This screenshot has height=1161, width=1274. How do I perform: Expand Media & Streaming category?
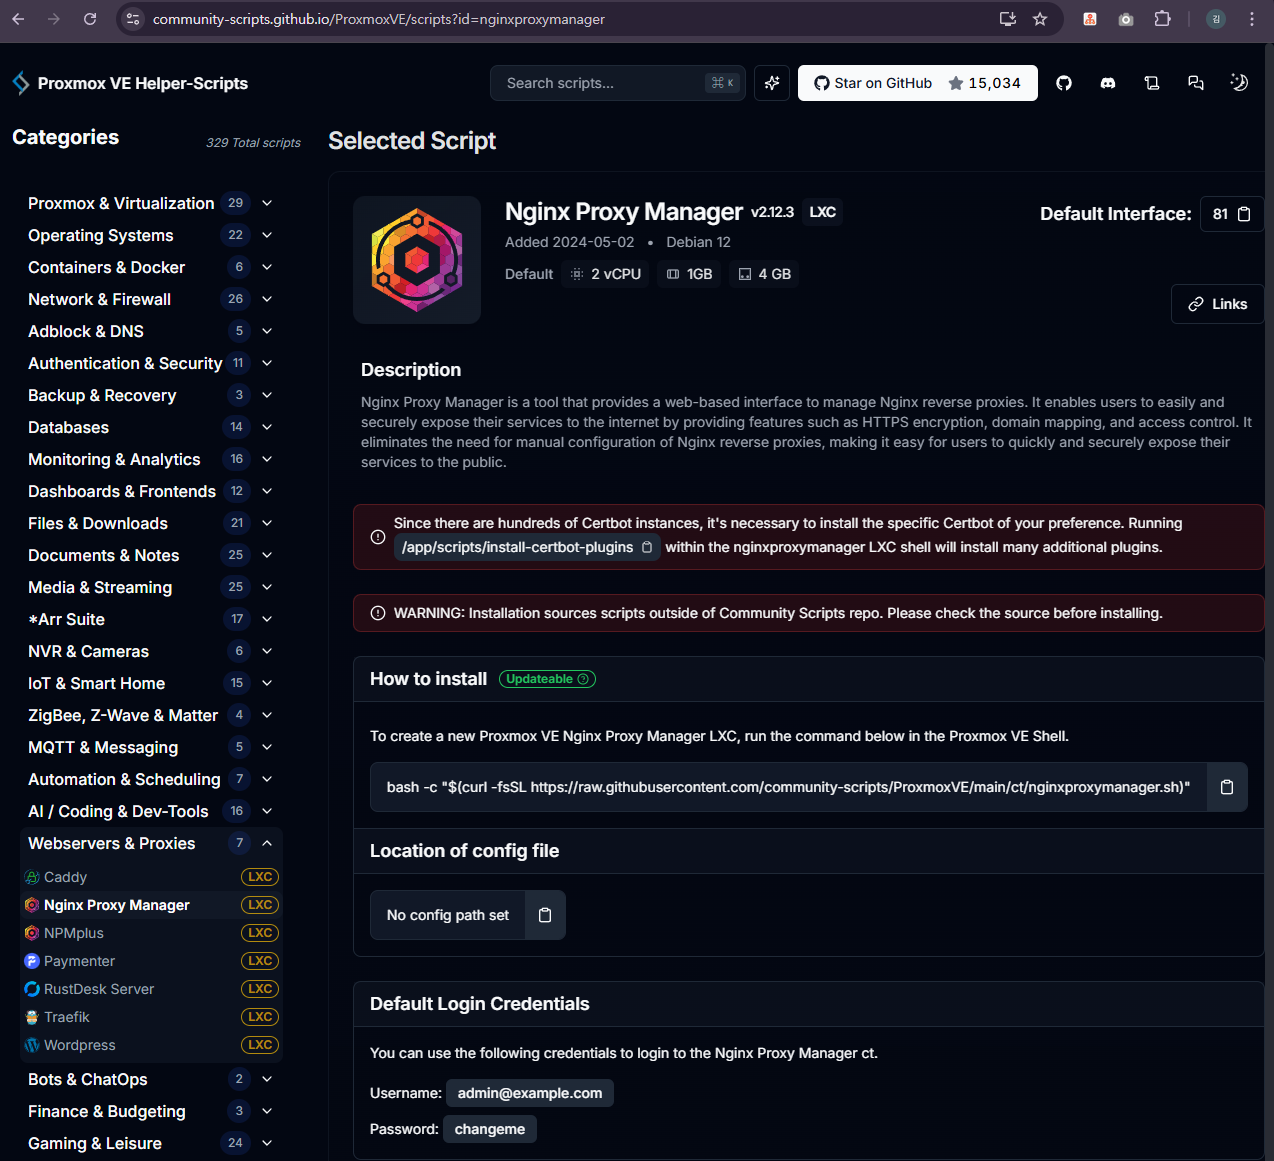click(x=150, y=587)
